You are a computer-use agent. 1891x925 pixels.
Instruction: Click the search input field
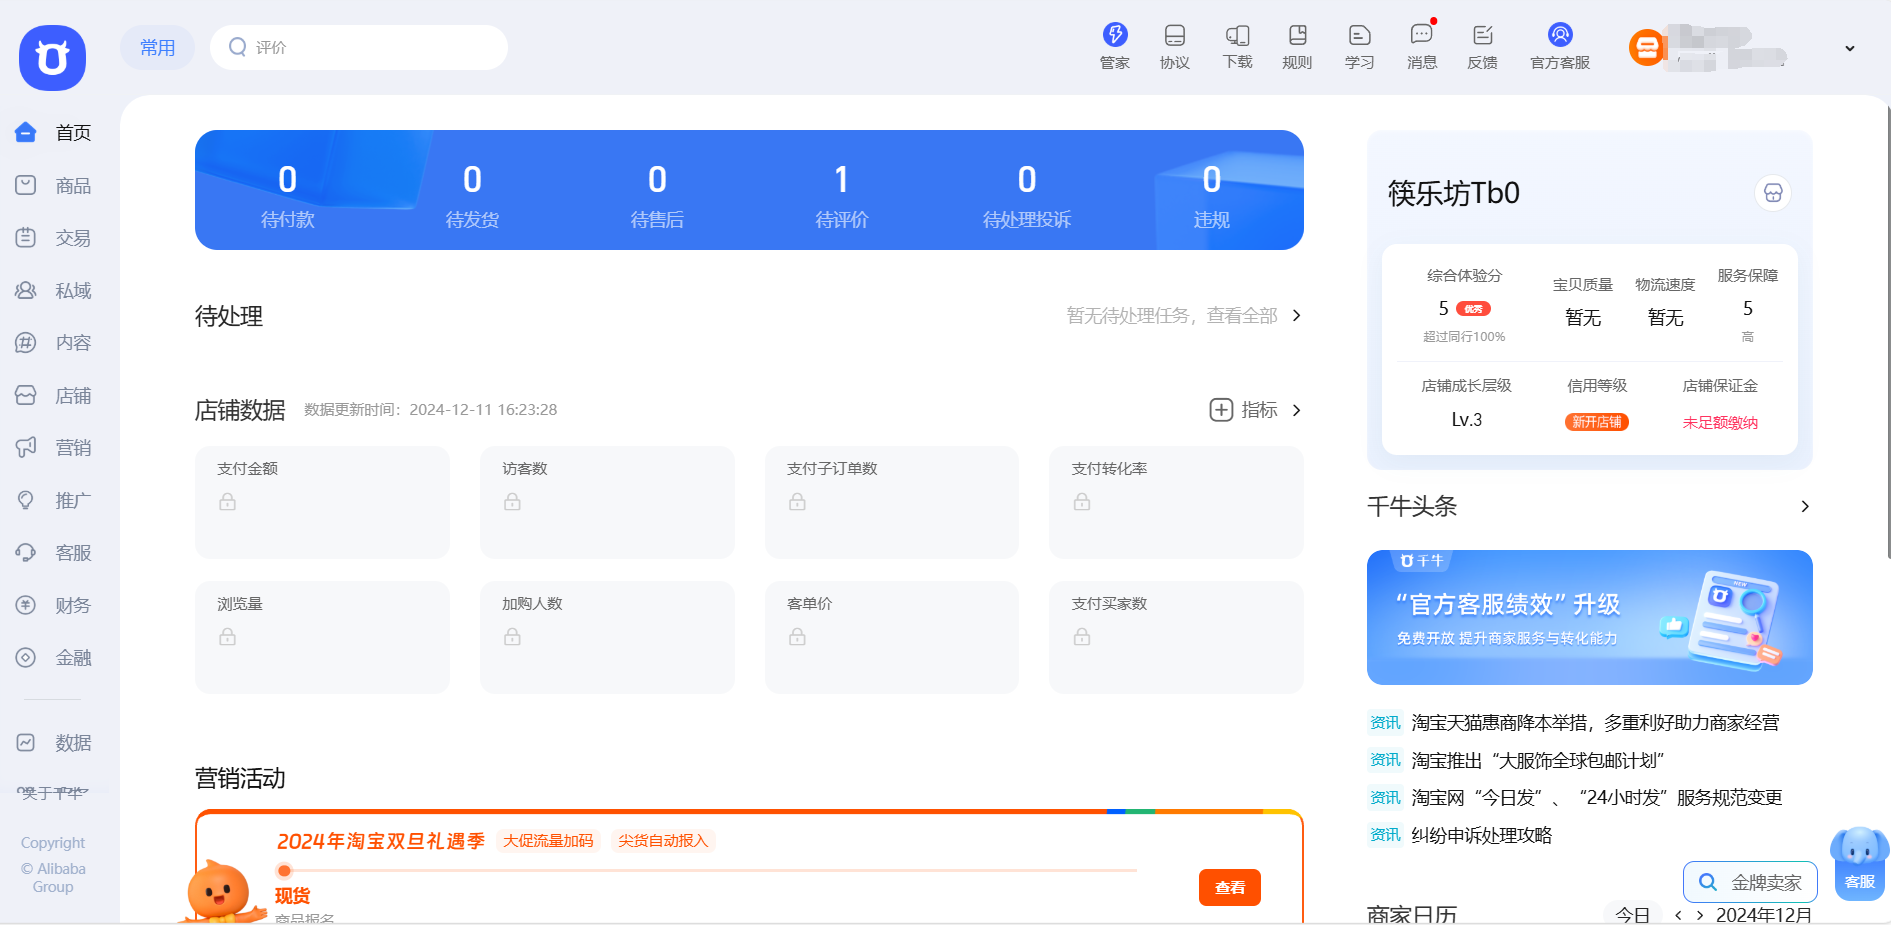(359, 47)
